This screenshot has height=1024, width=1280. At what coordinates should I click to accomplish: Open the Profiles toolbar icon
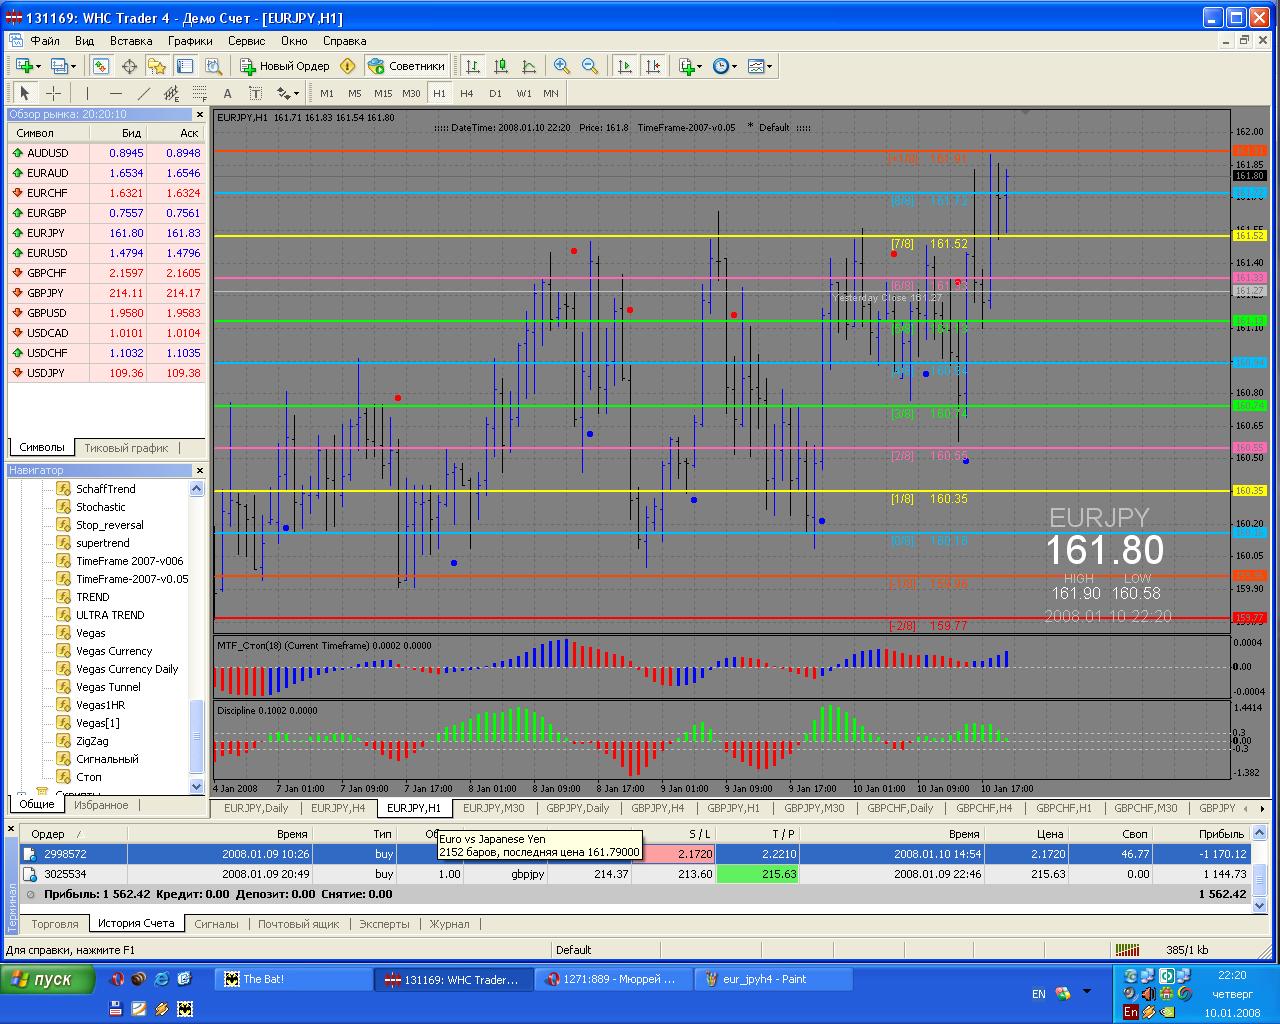click(62, 66)
